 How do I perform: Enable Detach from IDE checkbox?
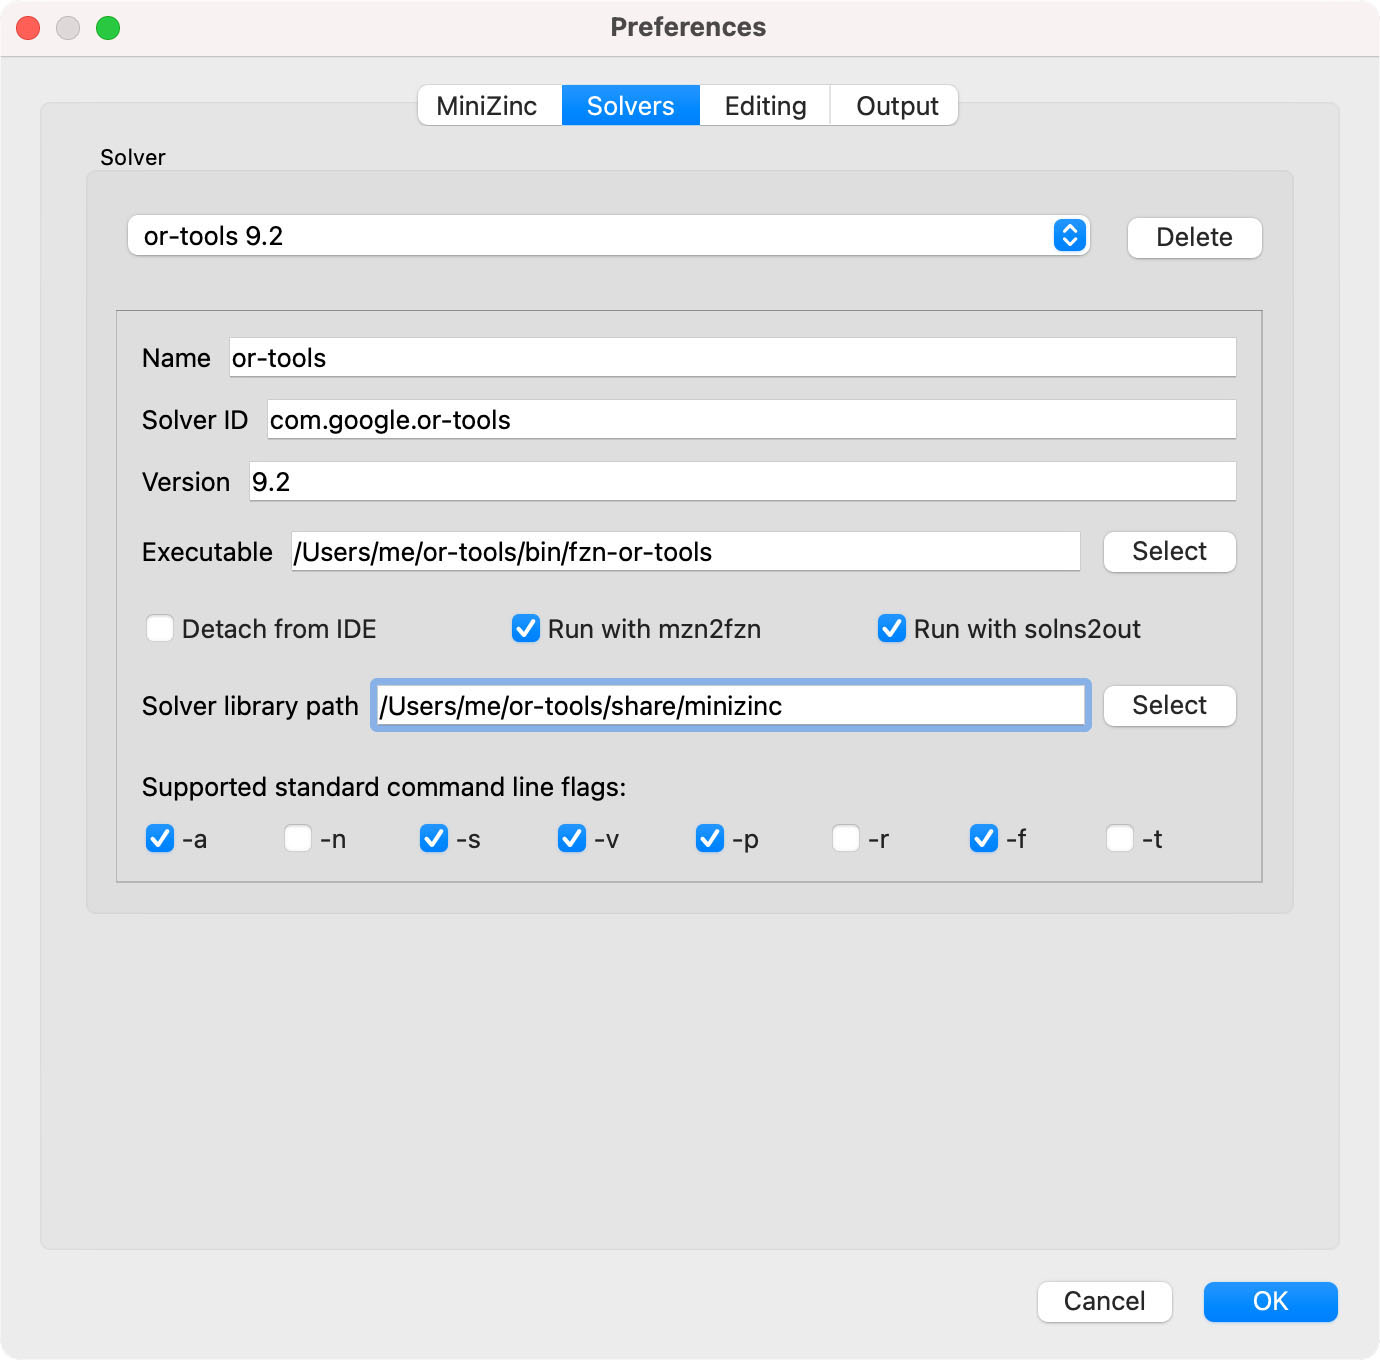click(160, 629)
